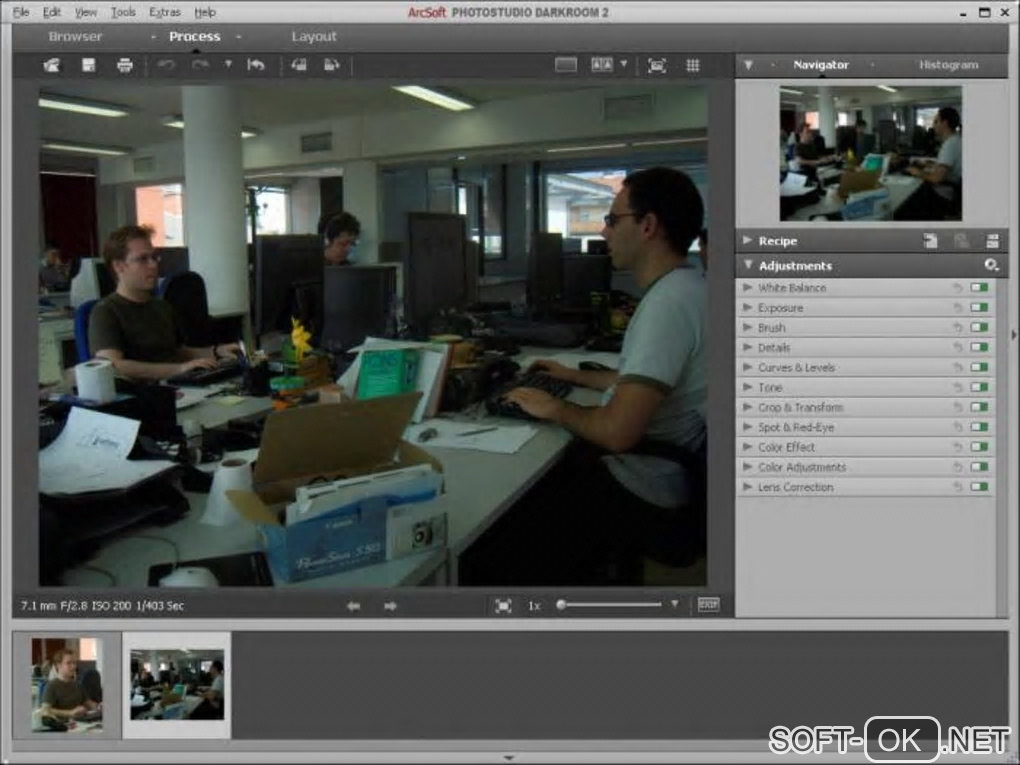Reset the Lens Correction settings icon
This screenshot has height=765, width=1020.
click(x=958, y=487)
